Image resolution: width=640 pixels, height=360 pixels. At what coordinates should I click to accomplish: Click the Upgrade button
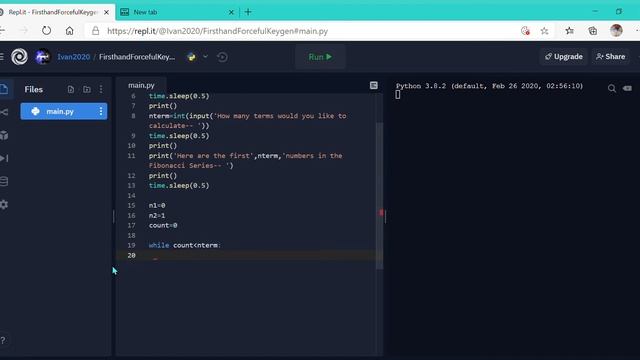click(564, 57)
